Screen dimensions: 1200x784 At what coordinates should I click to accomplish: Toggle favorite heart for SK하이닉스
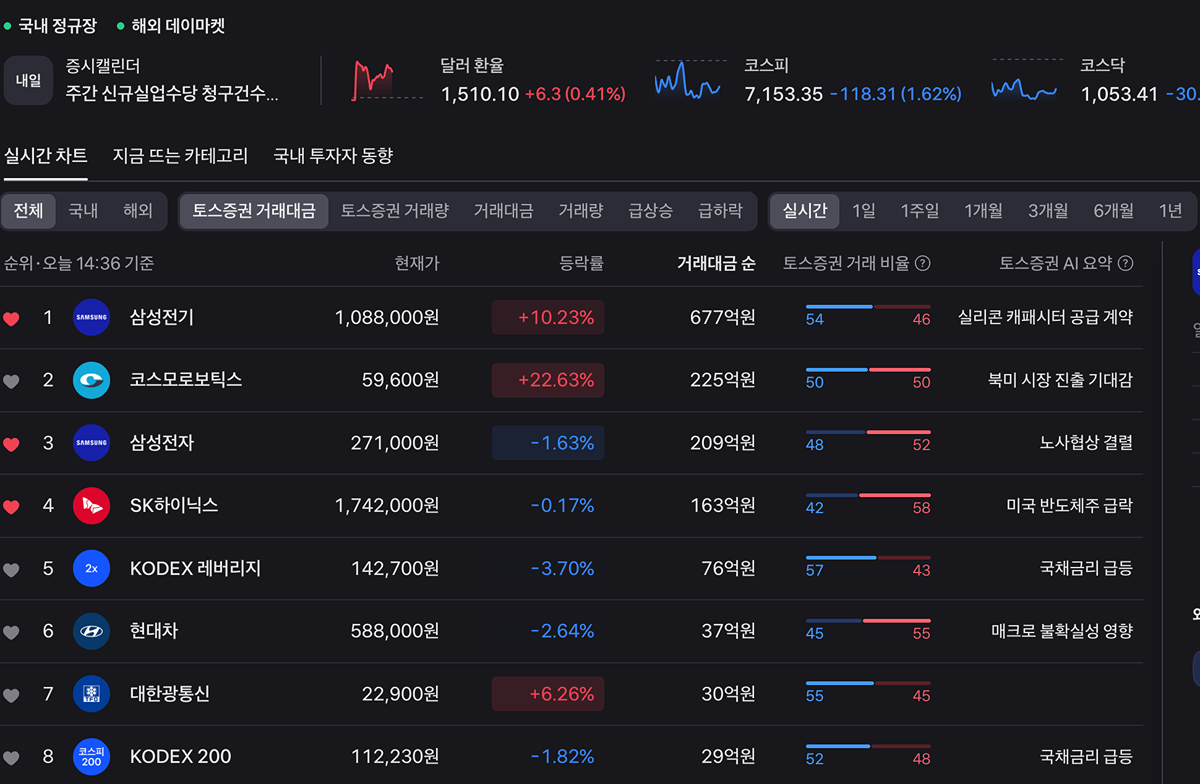point(11,507)
